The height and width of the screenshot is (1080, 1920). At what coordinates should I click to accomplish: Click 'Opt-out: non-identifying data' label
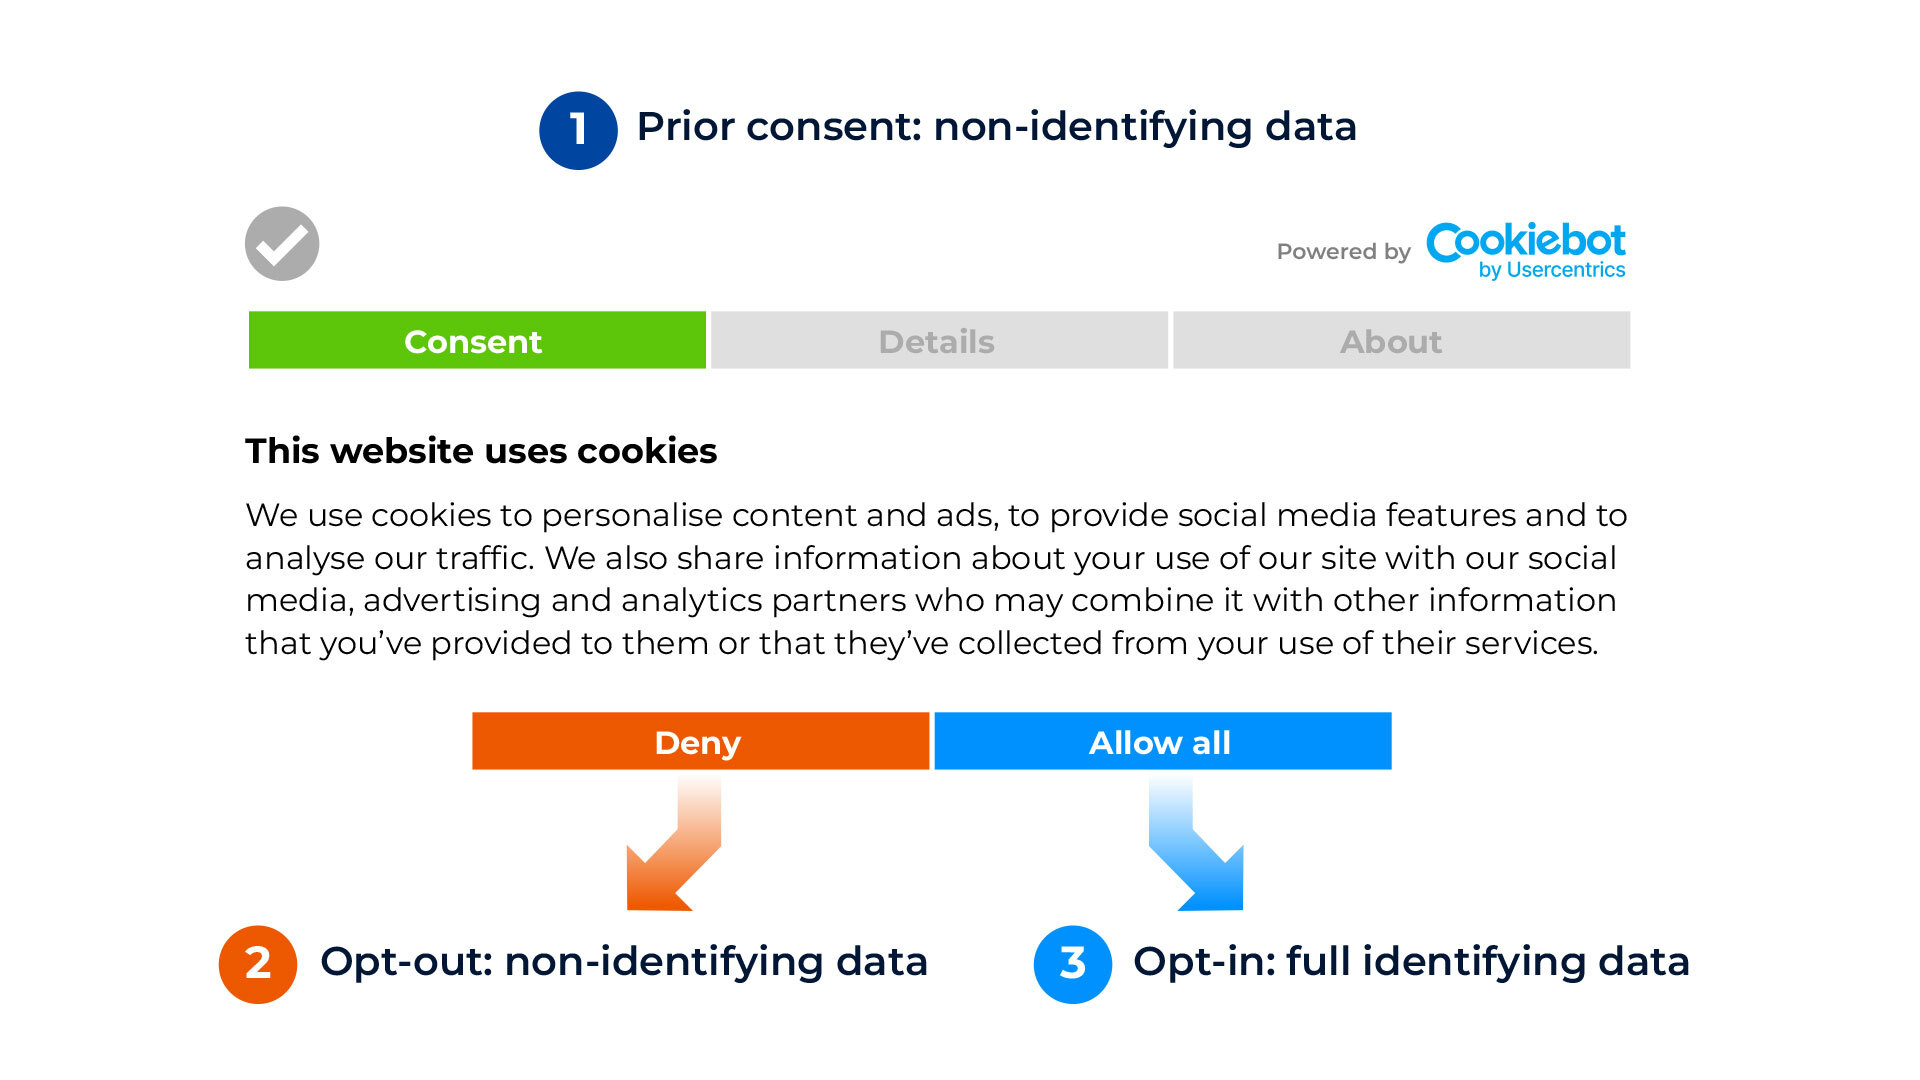click(x=624, y=962)
